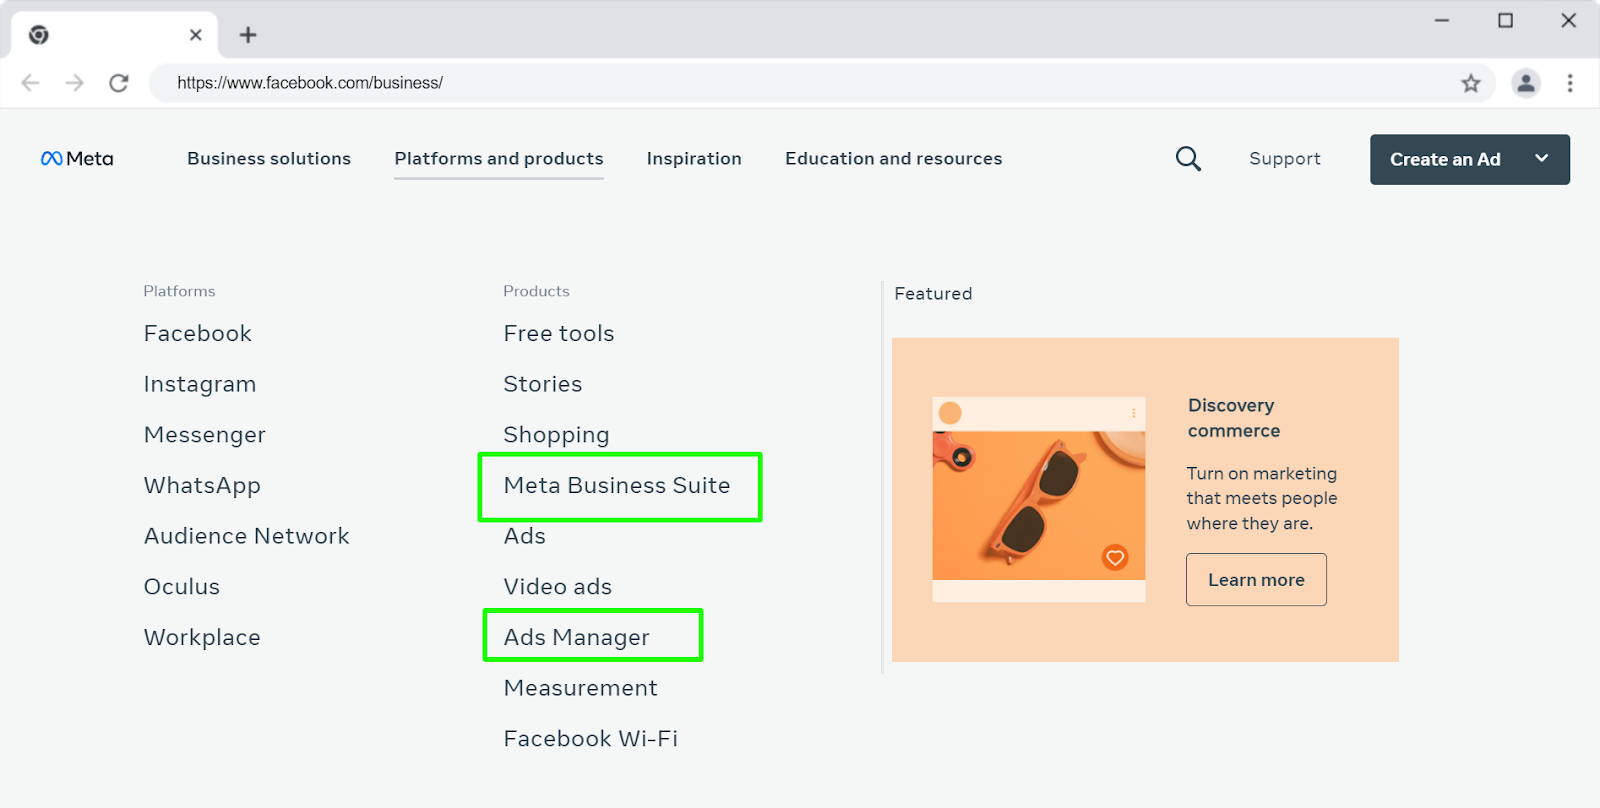Click the three-dot icon on featured post
Screen dimensions: 1600x808
[x=1133, y=413]
